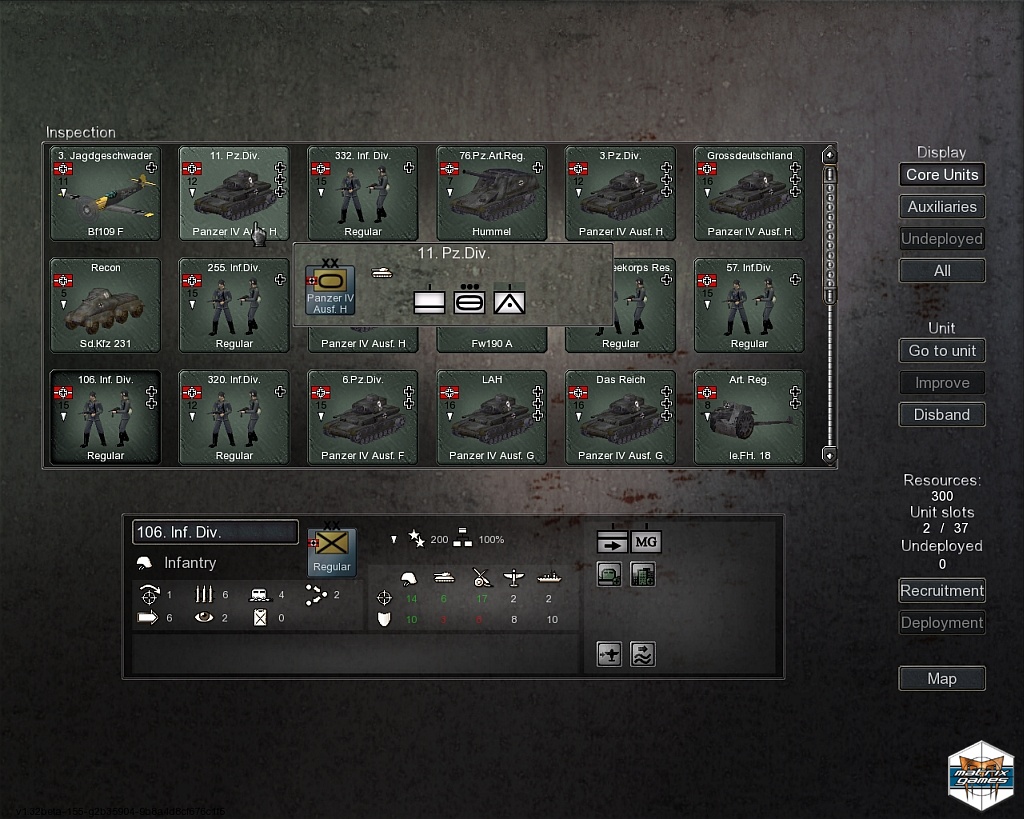Click the MG icon in unit details

[x=646, y=542]
